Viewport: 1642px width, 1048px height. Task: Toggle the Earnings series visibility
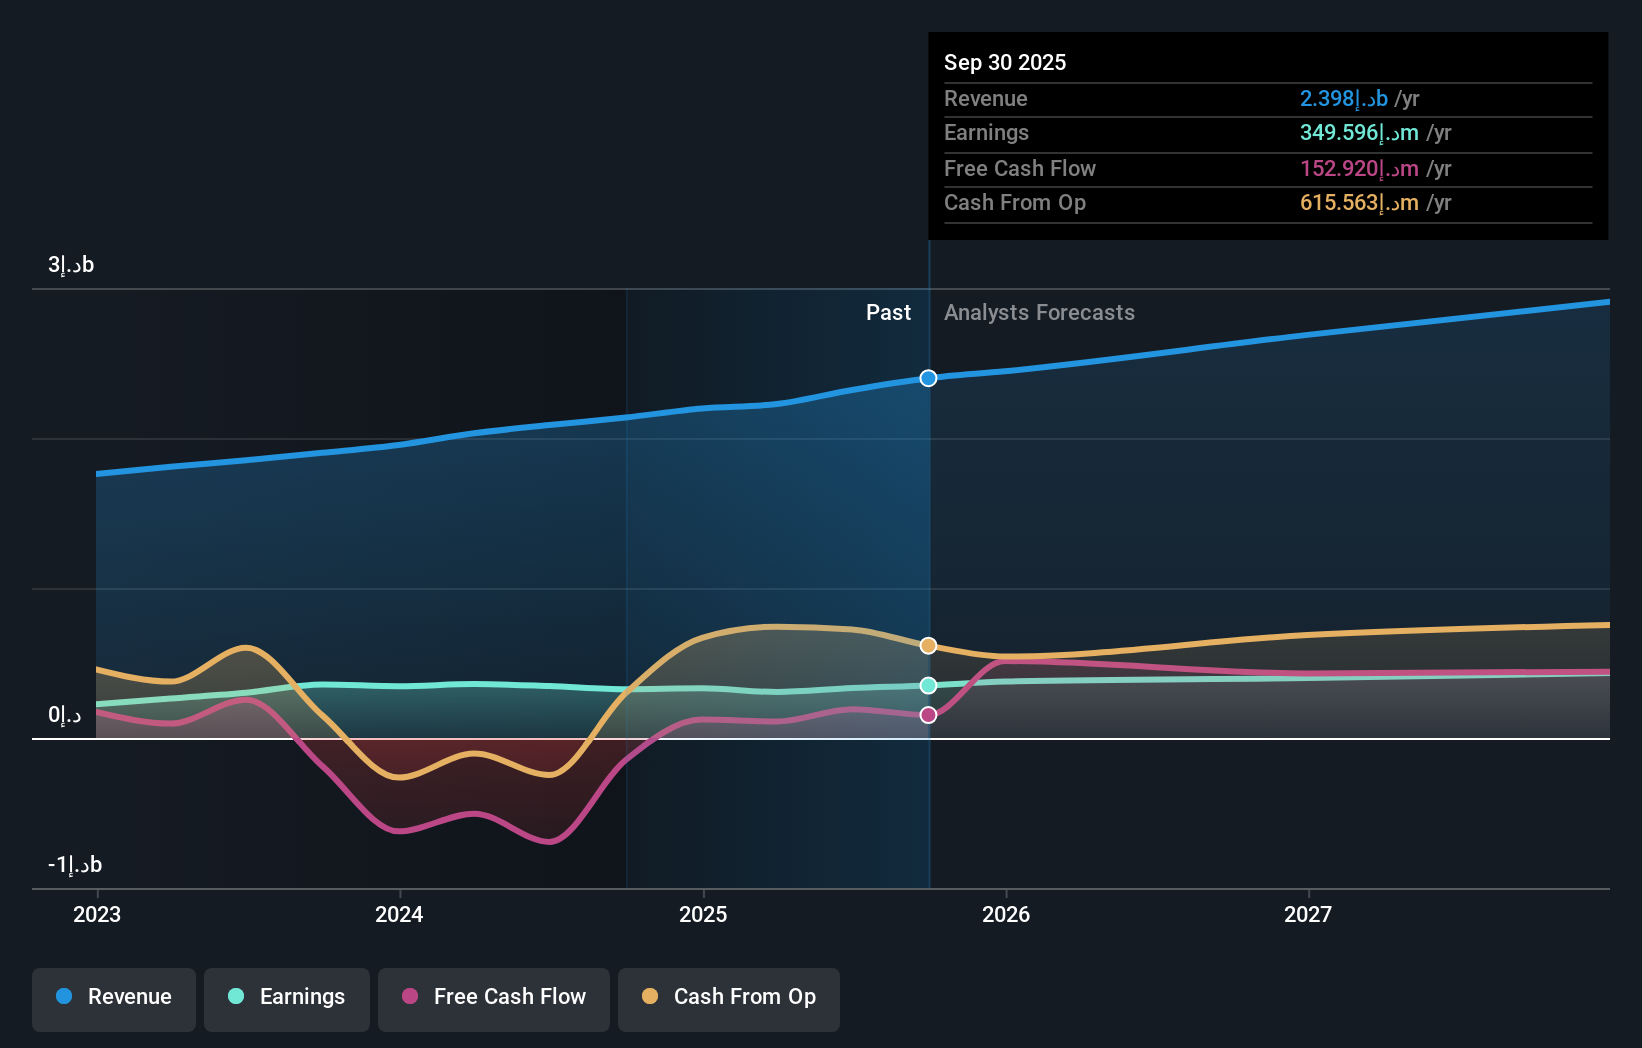[286, 998]
